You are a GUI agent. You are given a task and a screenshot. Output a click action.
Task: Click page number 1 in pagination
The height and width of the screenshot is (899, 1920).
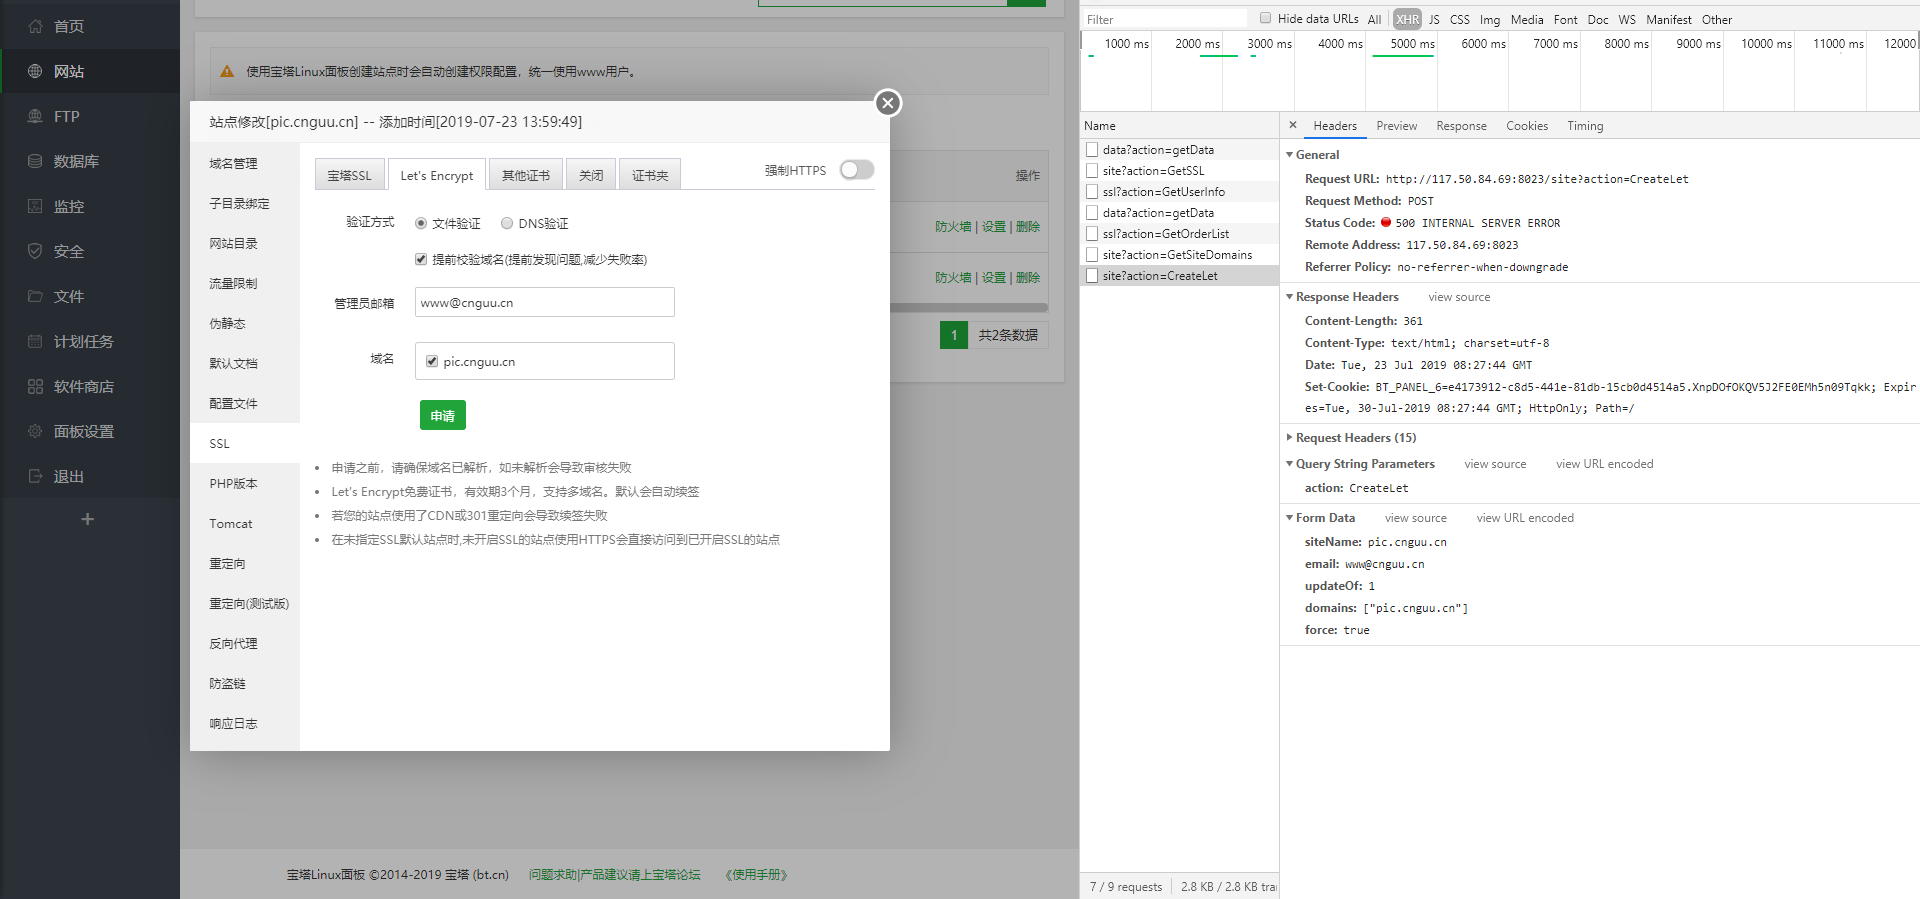954,335
